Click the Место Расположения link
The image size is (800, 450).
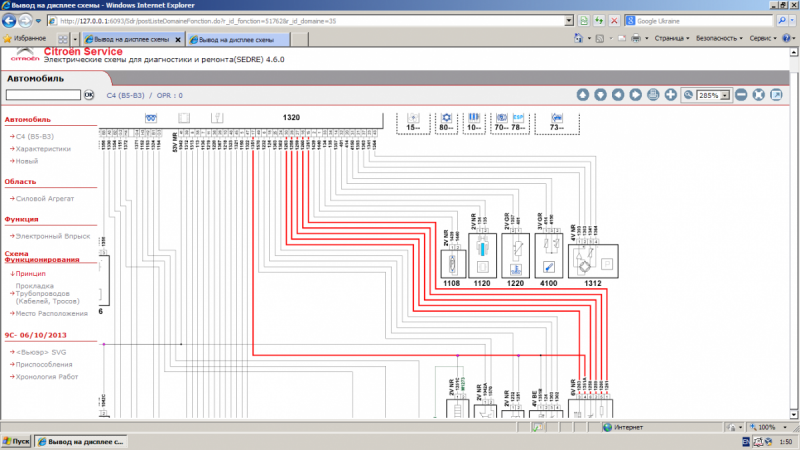50,313
